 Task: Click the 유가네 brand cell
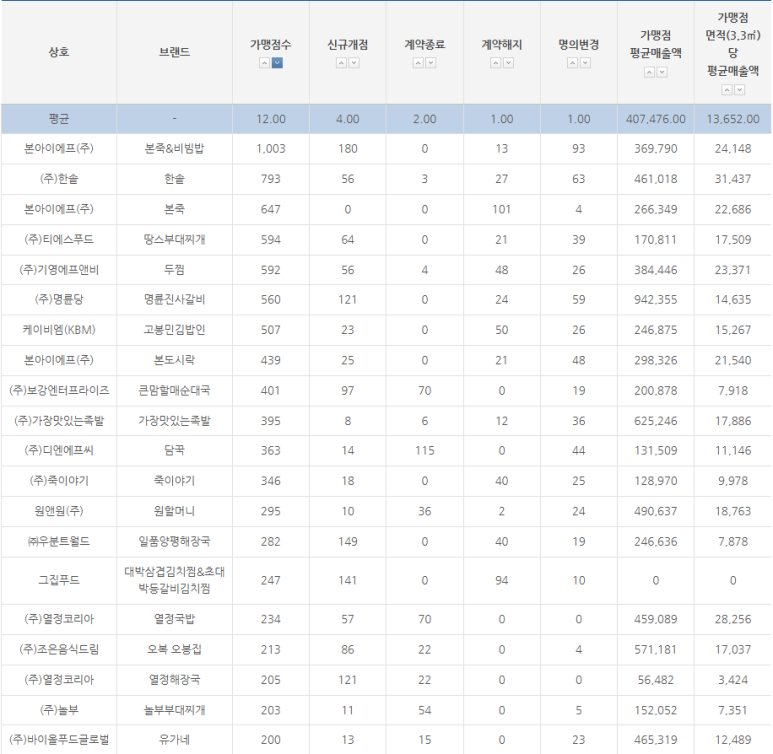coord(175,740)
